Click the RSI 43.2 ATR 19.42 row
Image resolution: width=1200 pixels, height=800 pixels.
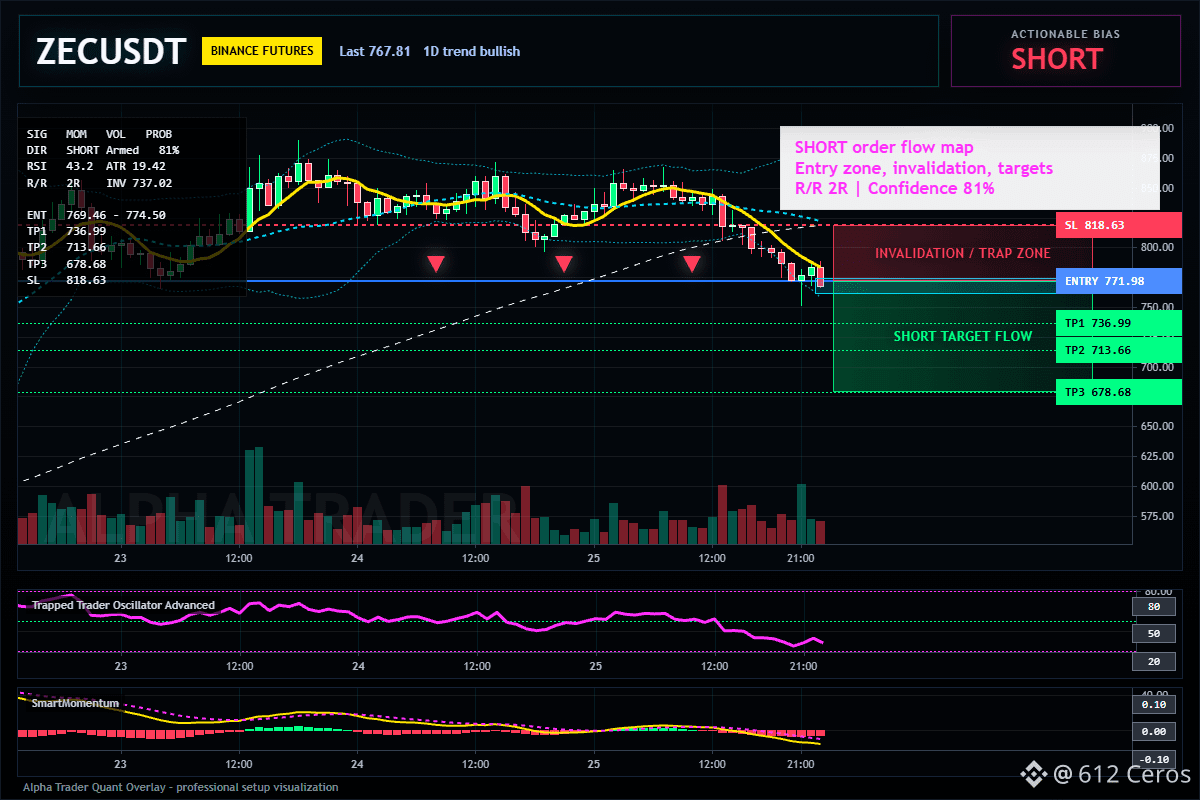[x=96, y=166]
